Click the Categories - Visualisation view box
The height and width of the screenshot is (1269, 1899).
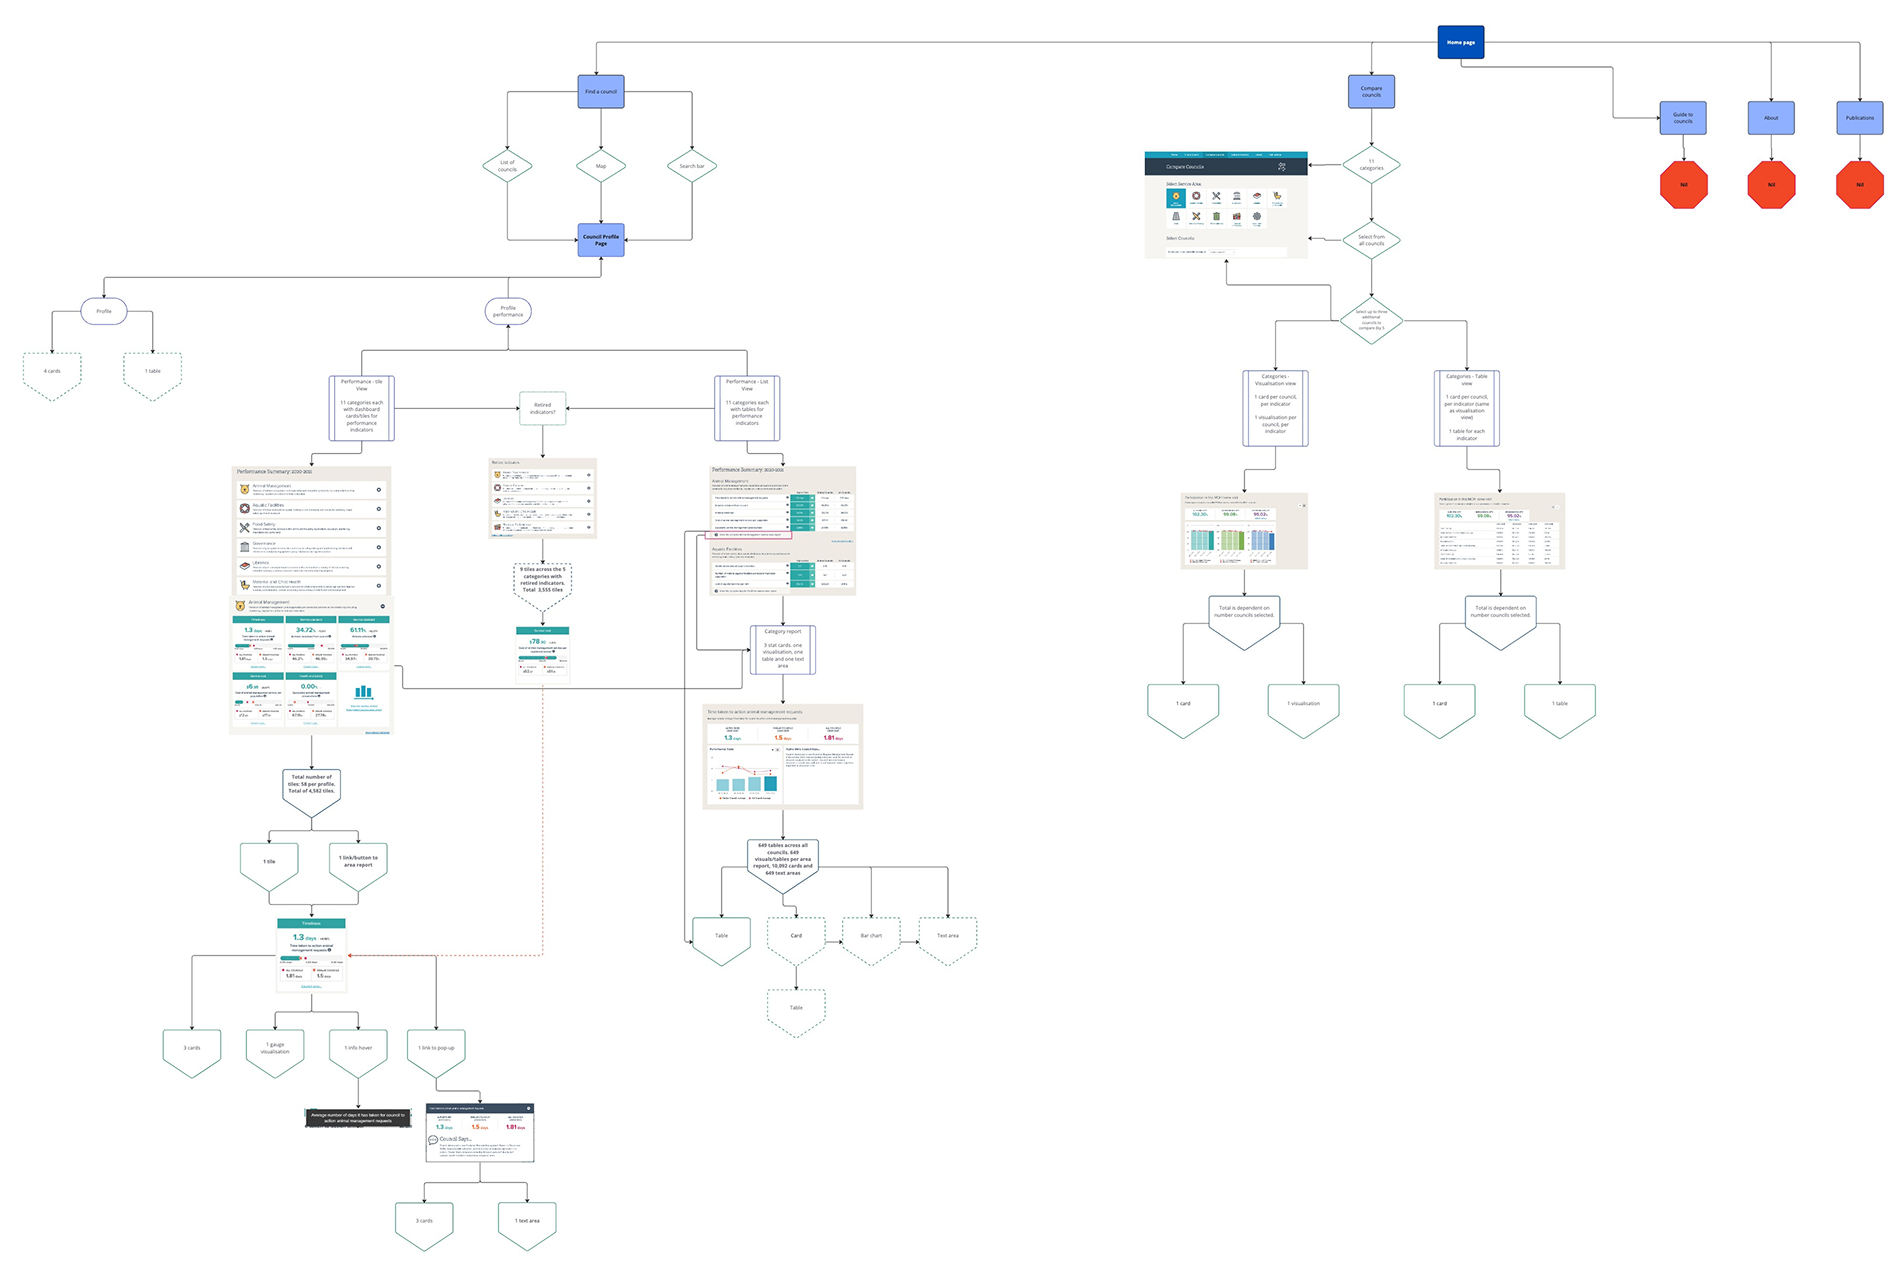pos(1276,408)
